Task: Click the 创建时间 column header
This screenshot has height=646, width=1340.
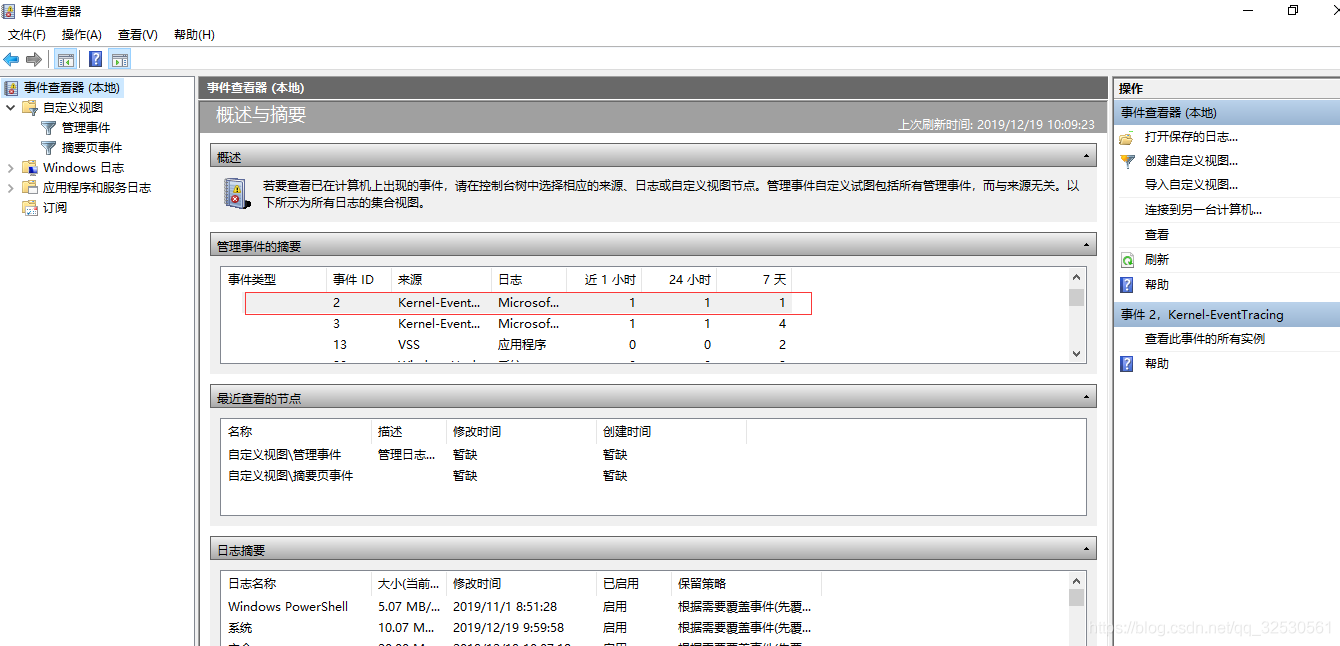Action: [671, 432]
